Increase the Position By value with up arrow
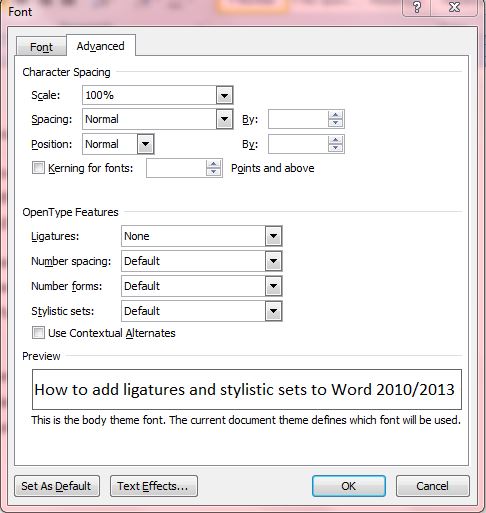This screenshot has width=486, height=513. pyautogui.click(x=335, y=140)
